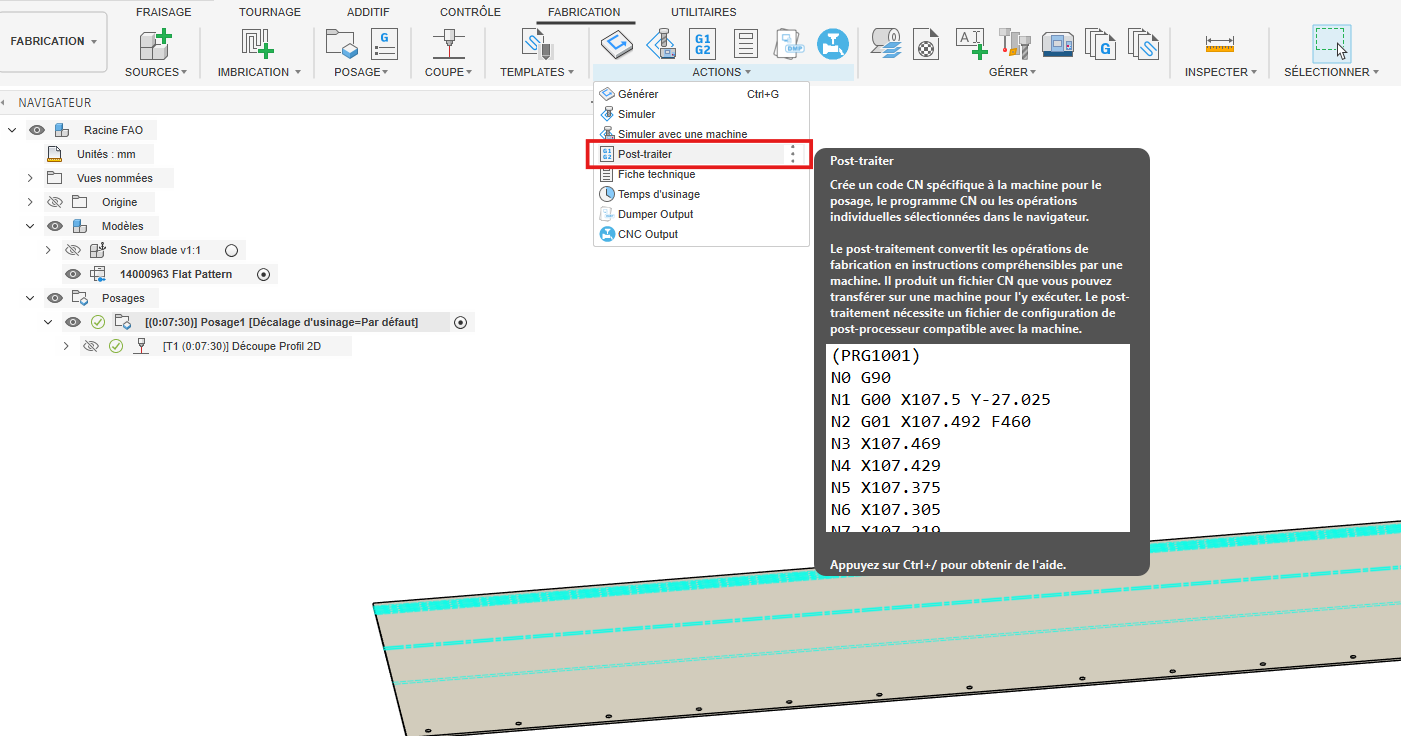This screenshot has width=1401, height=736.
Task: Open the COUPE dropdown menu
Action: click(448, 72)
